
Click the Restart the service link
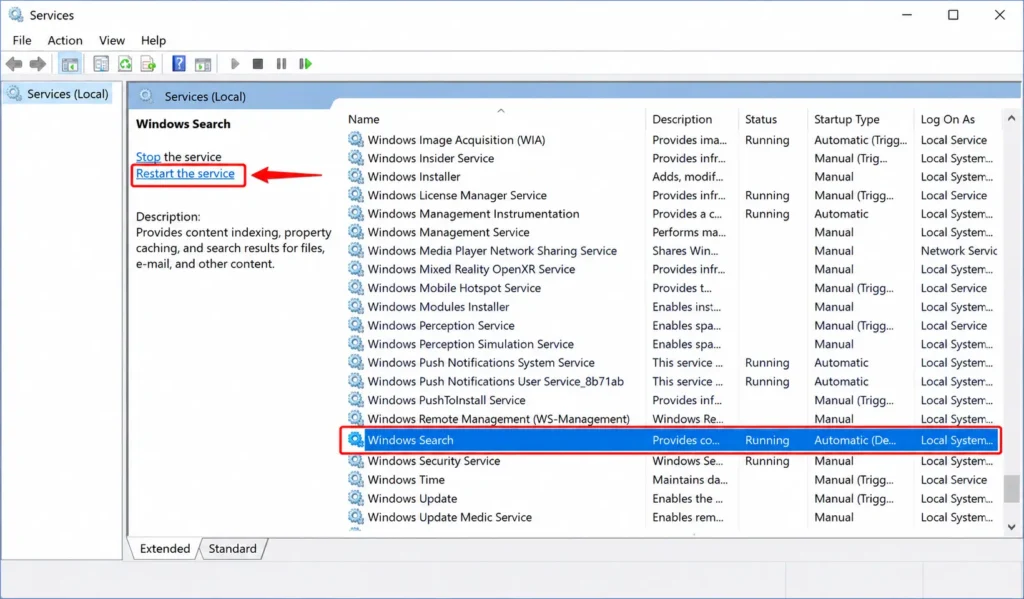[x=185, y=174]
